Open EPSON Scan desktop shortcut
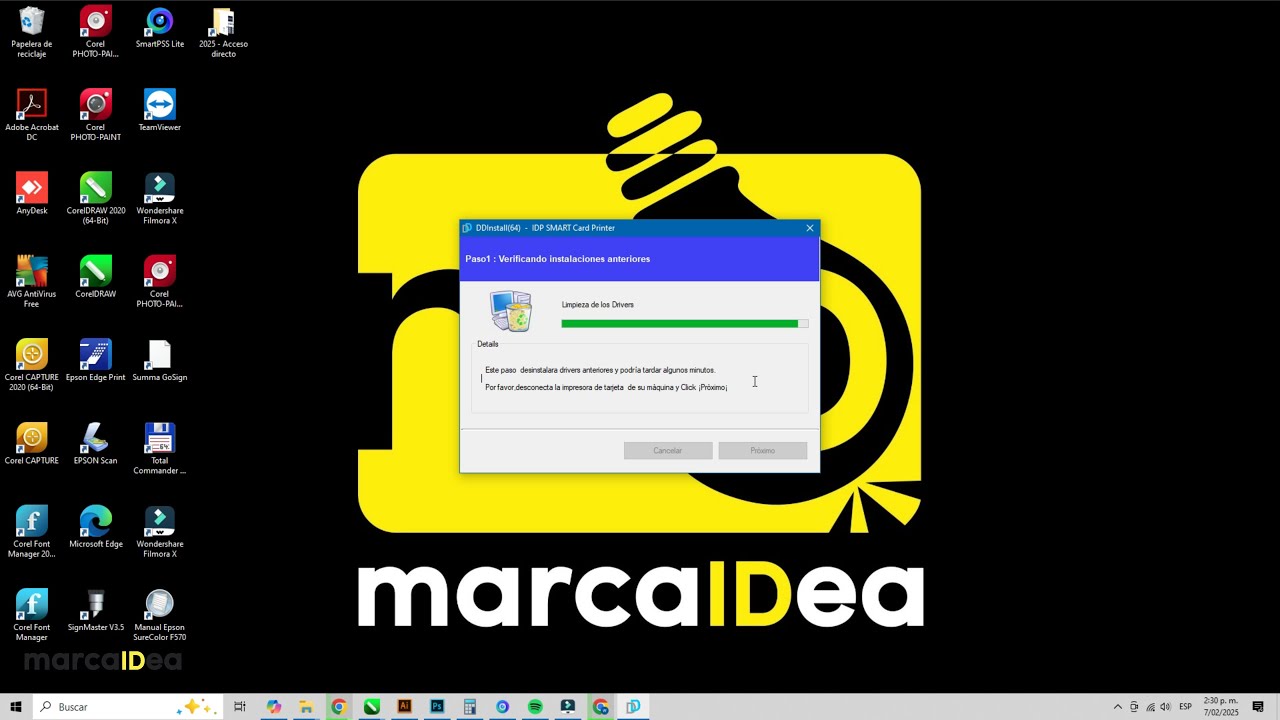The width and height of the screenshot is (1280, 720). pyautogui.click(x=96, y=444)
